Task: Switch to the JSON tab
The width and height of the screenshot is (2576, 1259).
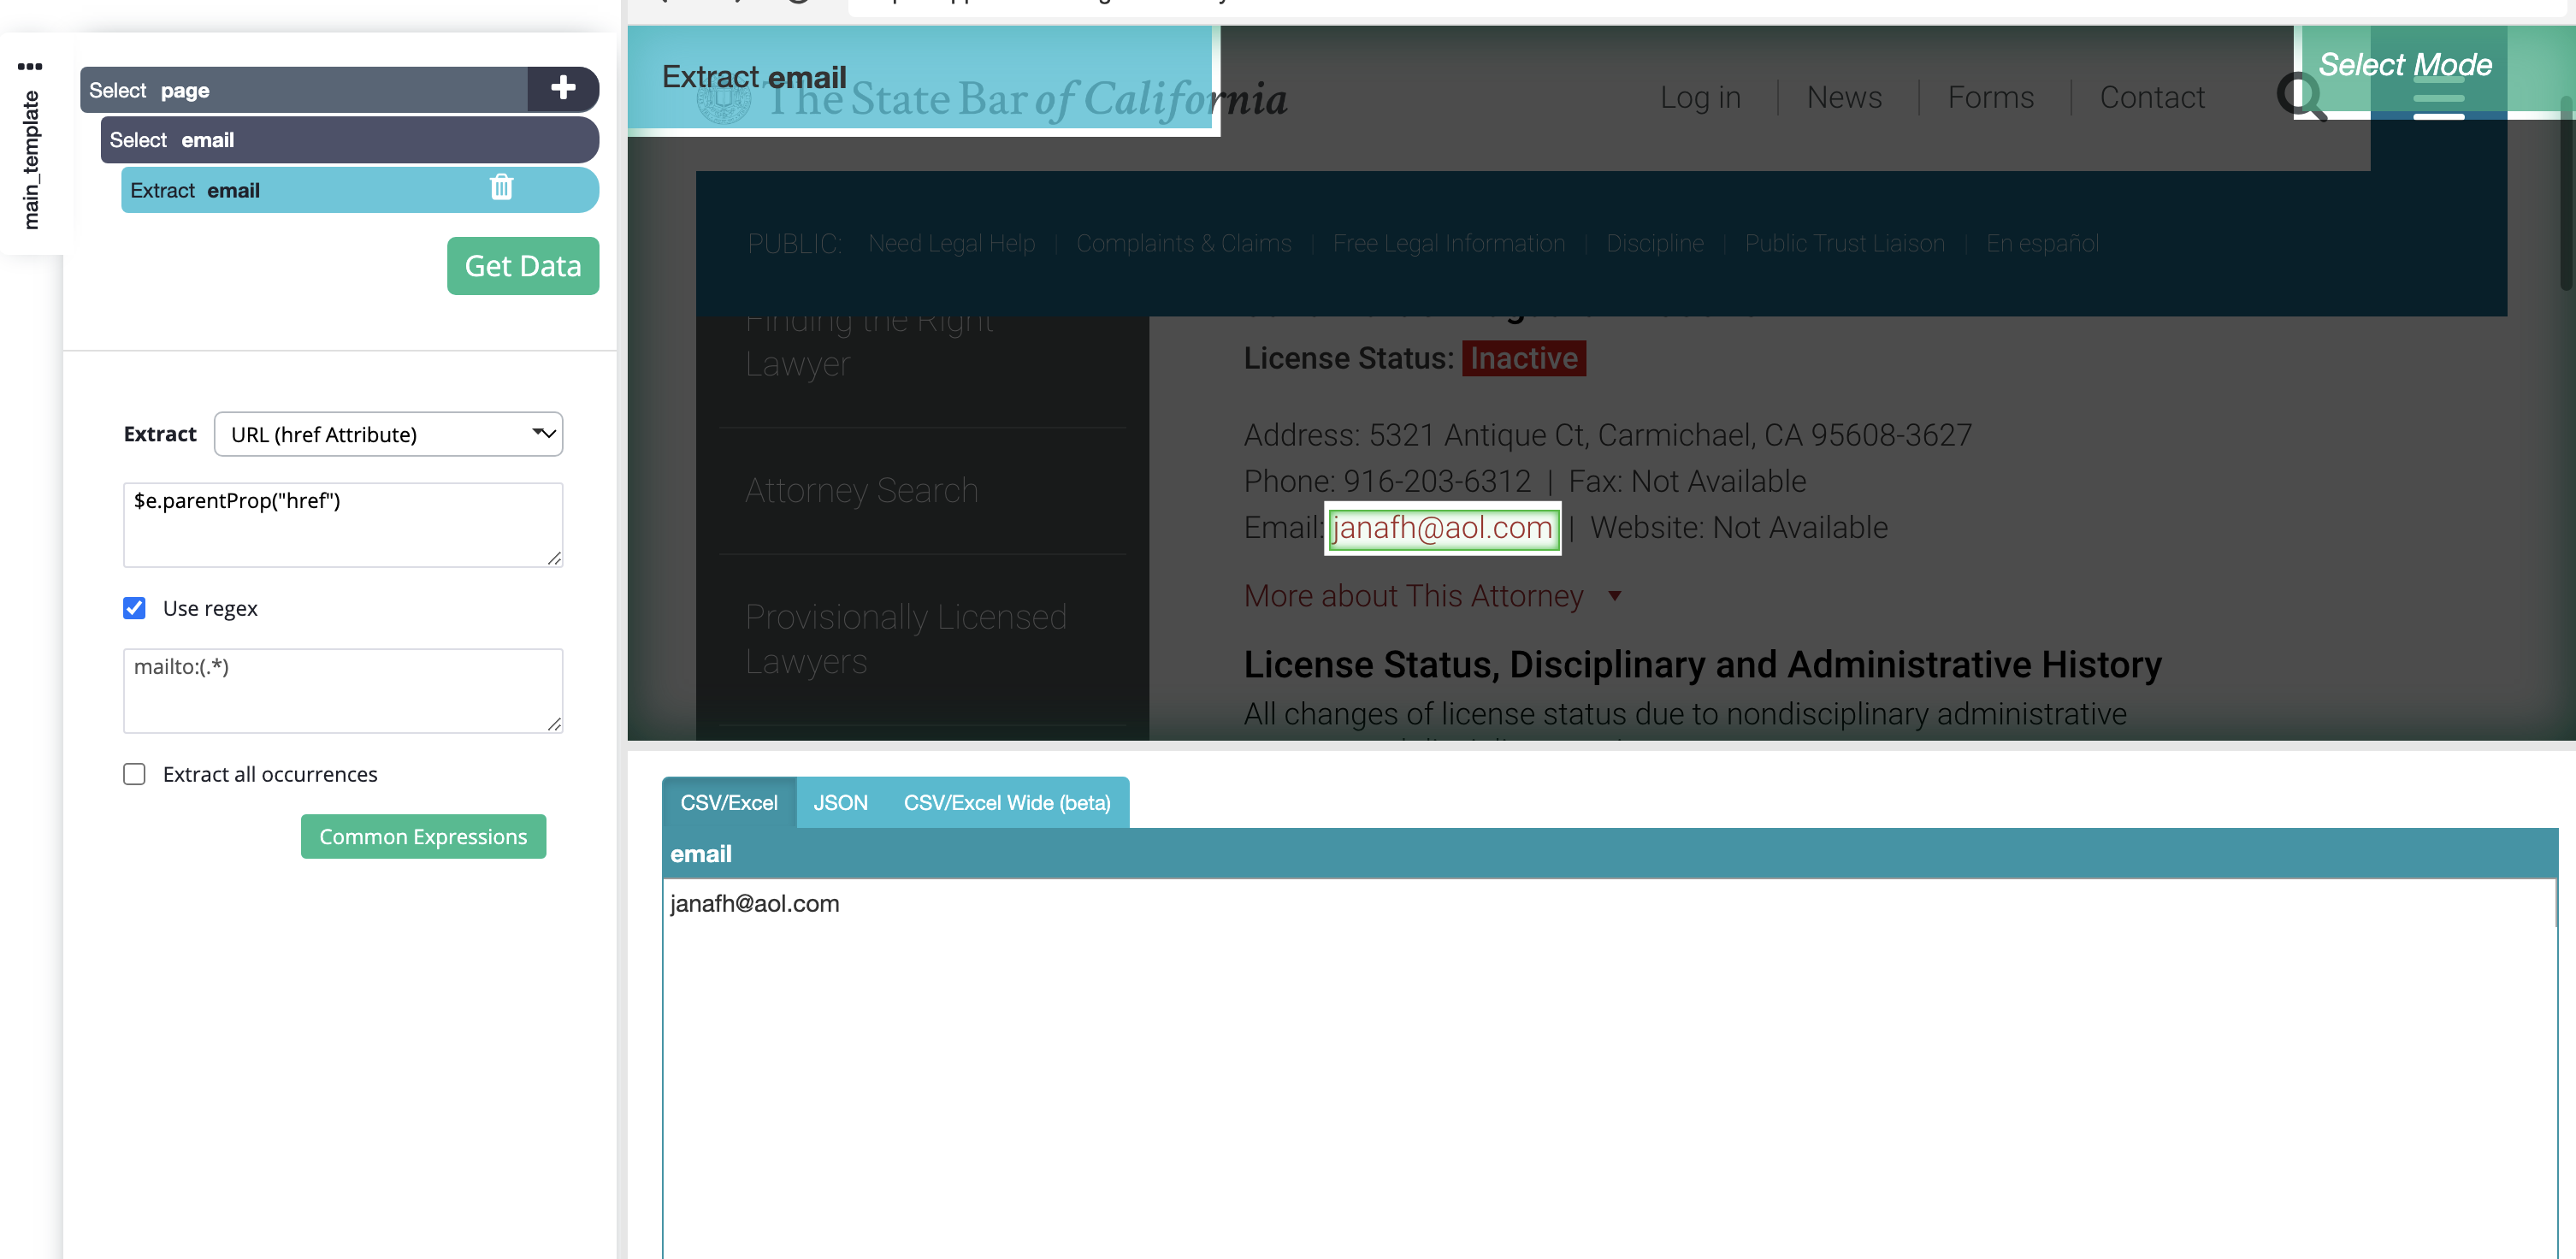Action: pos(840,802)
